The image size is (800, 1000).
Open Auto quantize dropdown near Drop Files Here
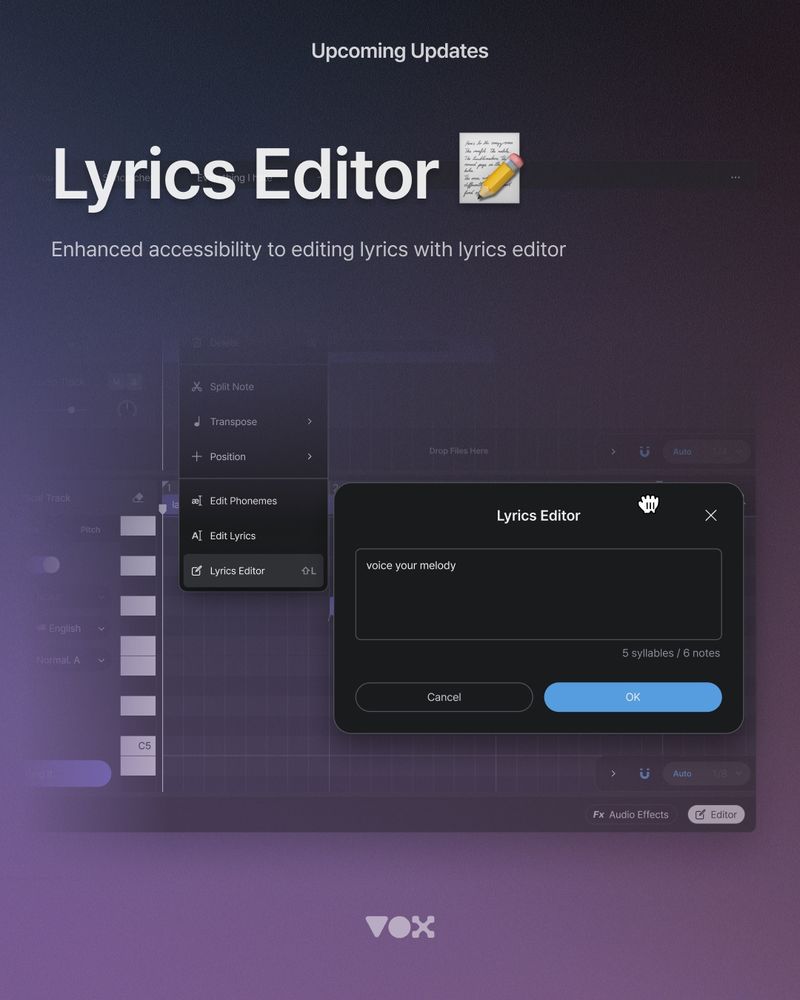pos(706,452)
